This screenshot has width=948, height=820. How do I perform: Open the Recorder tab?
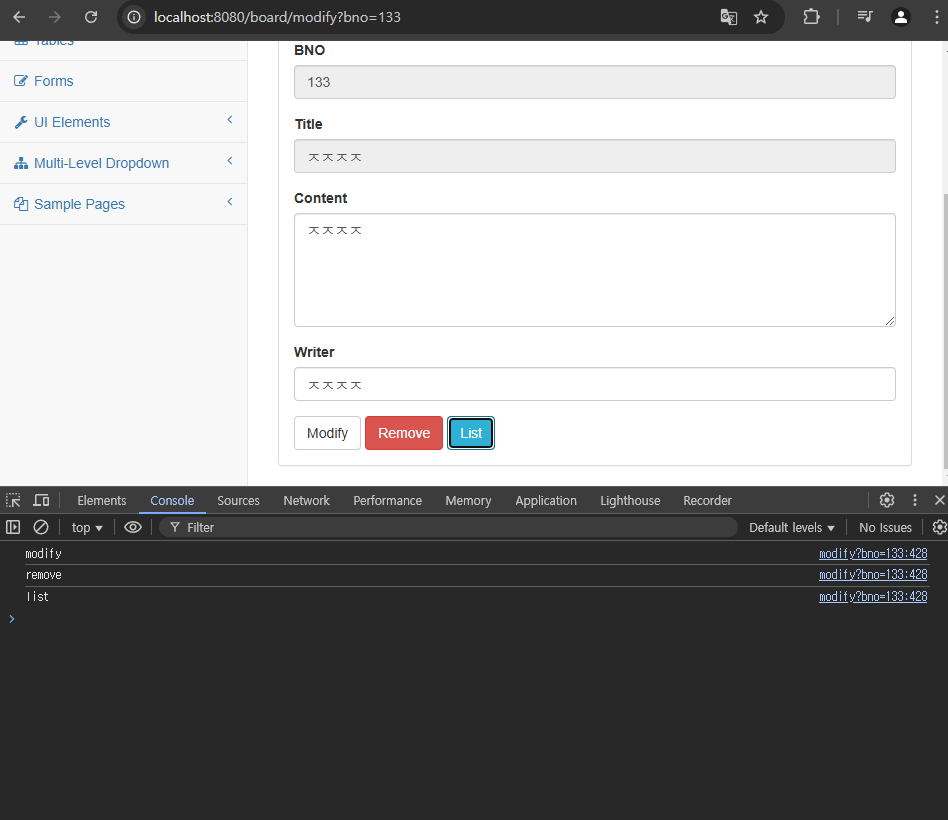[x=707, y=501]
